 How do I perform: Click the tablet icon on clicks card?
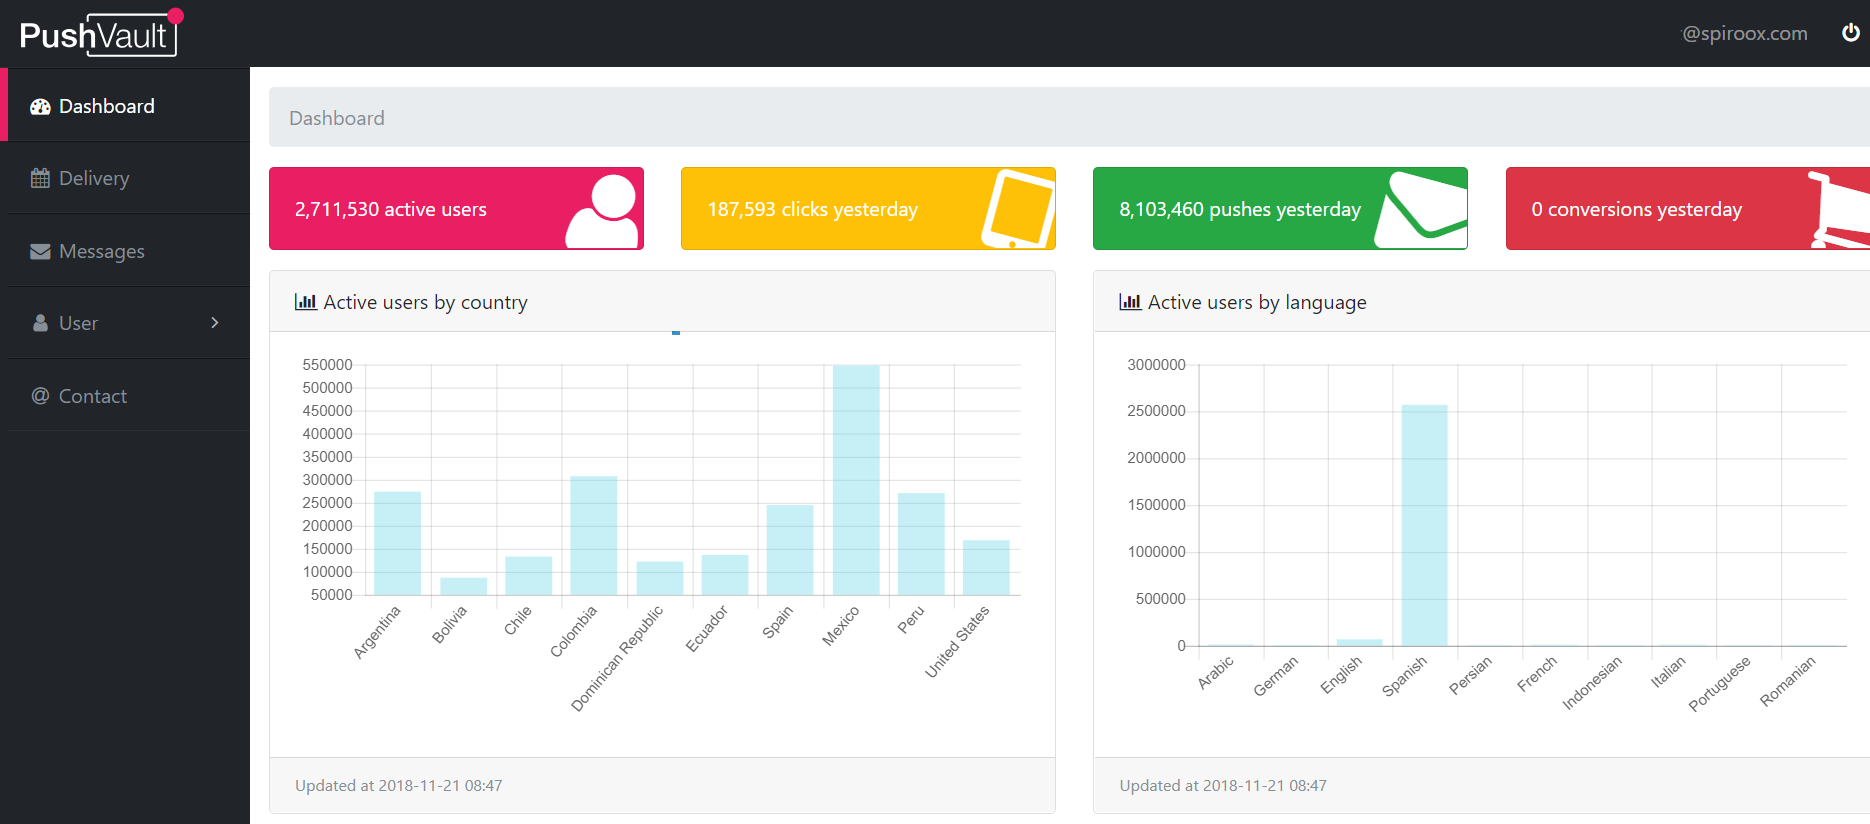(1018, 209)
